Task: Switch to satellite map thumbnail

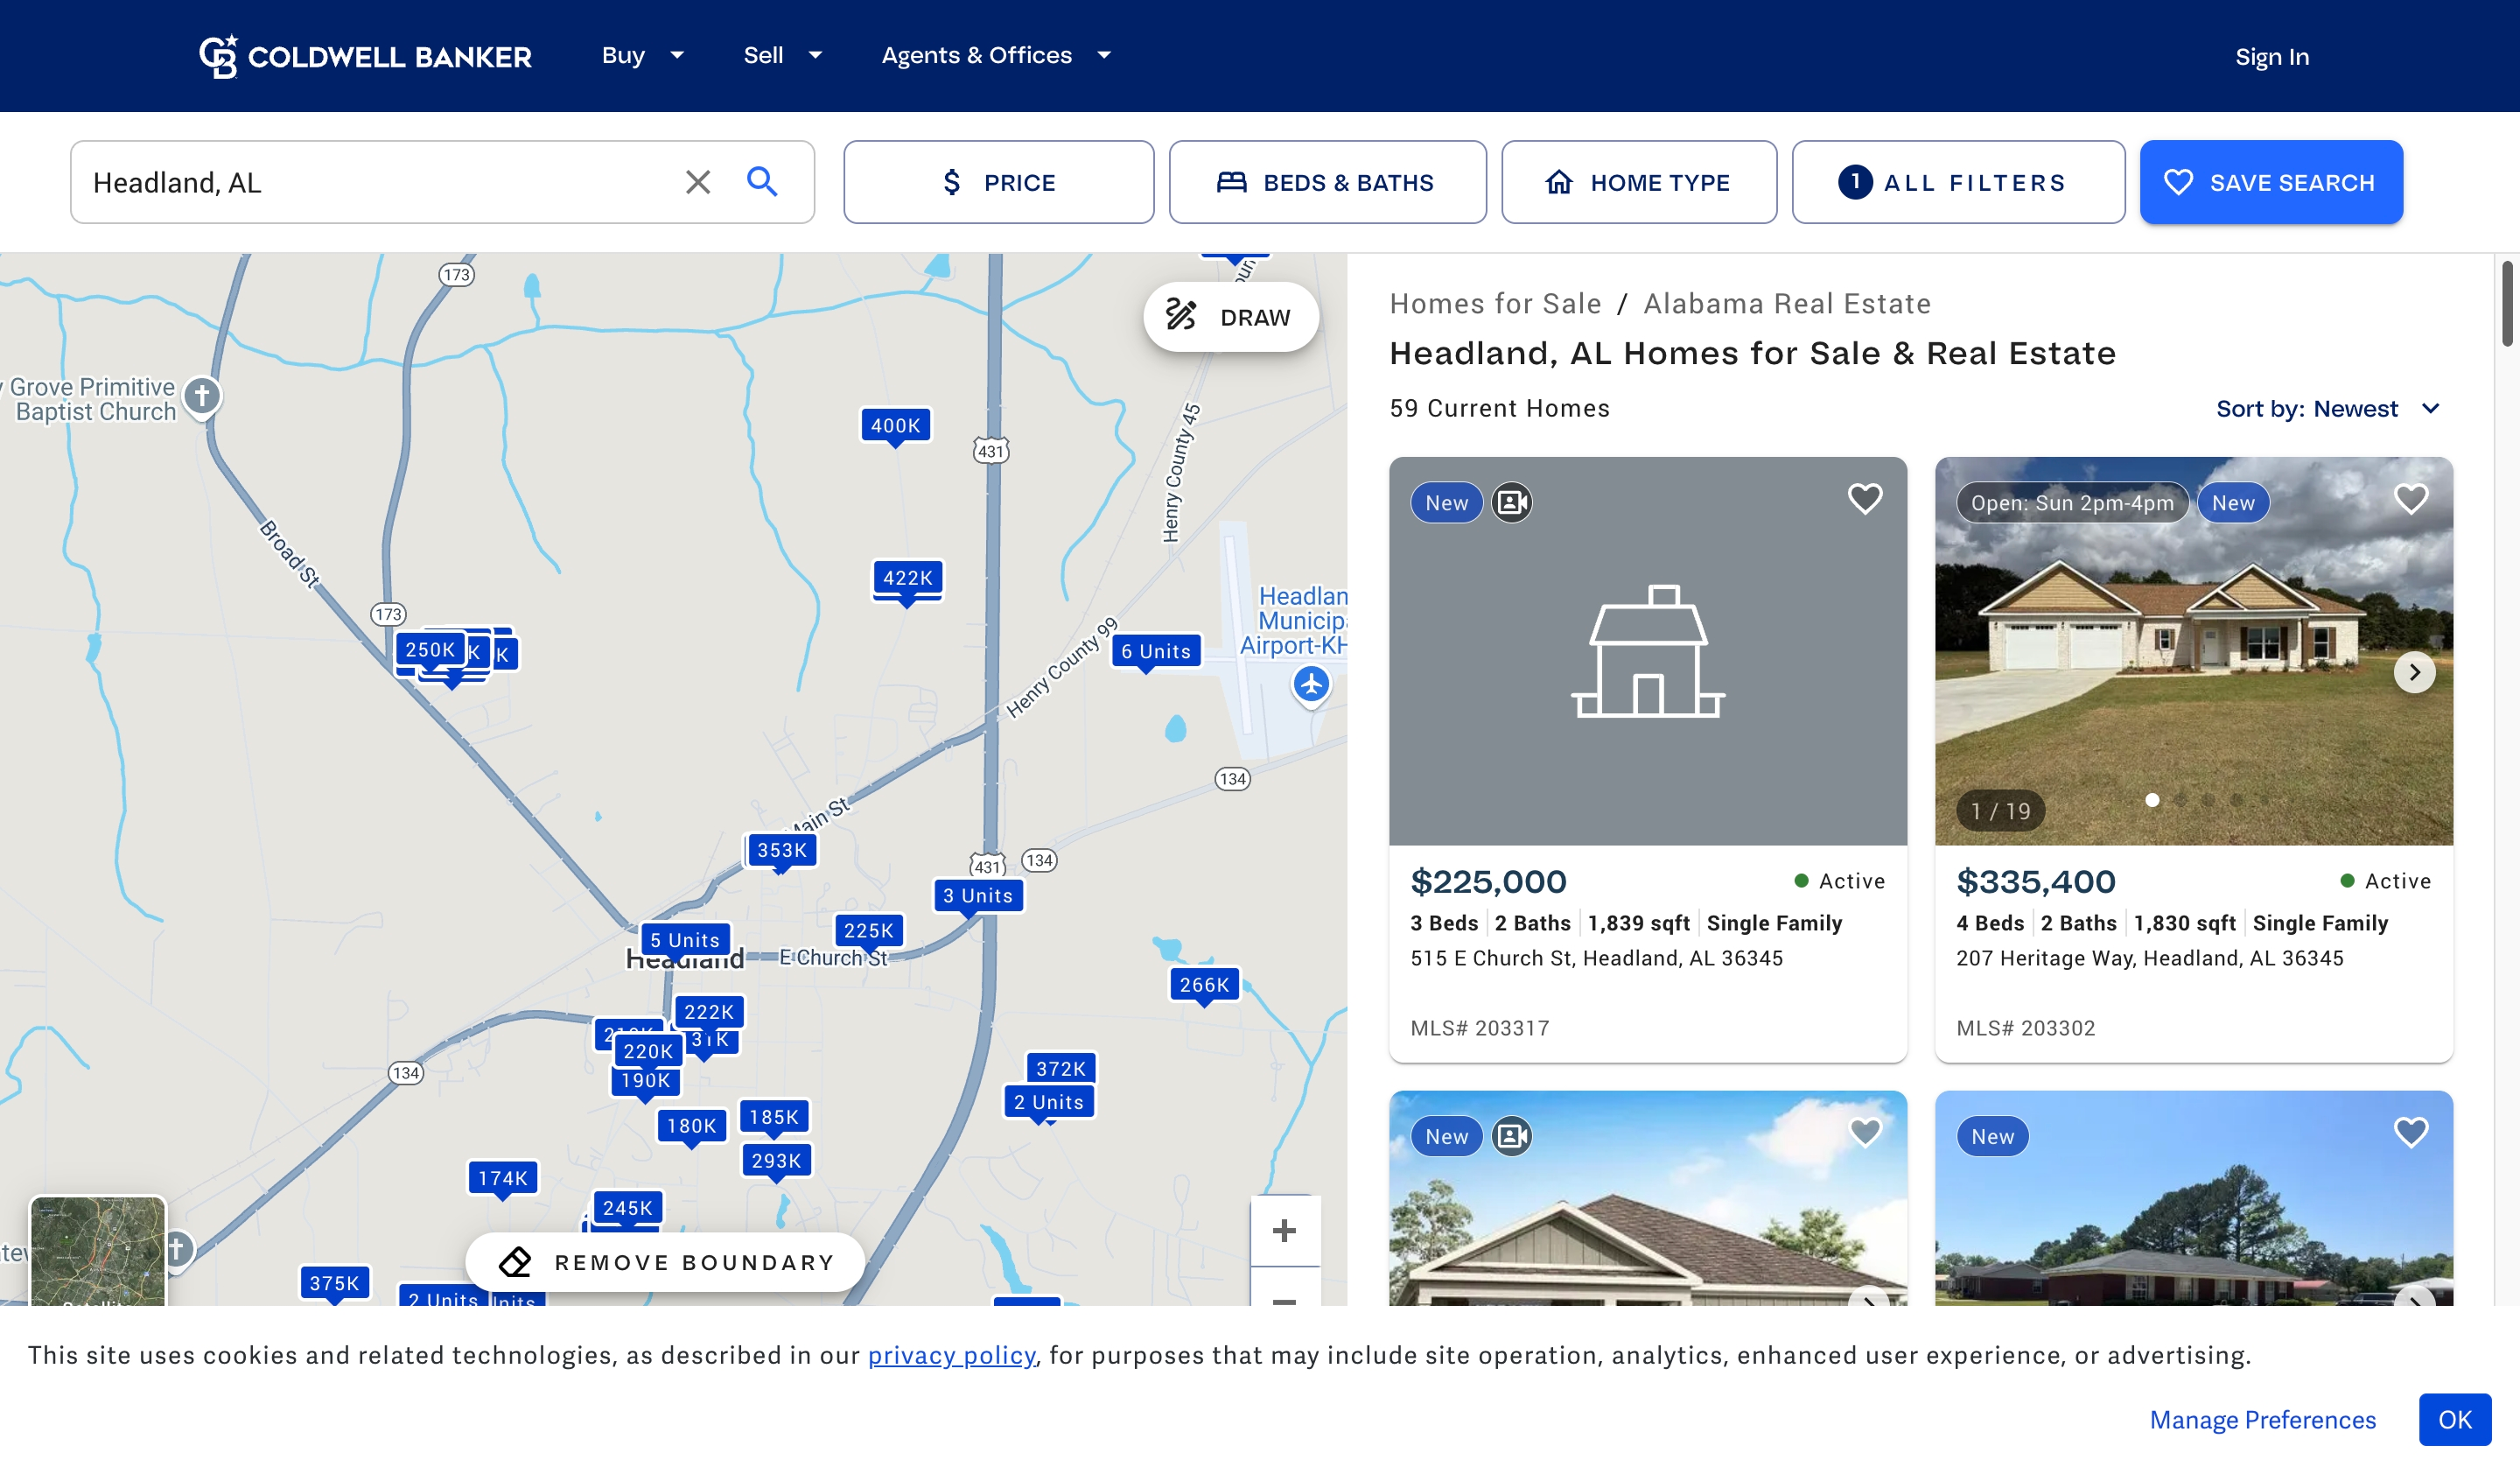Action: pyautogui.click(x=97, y=1251)
